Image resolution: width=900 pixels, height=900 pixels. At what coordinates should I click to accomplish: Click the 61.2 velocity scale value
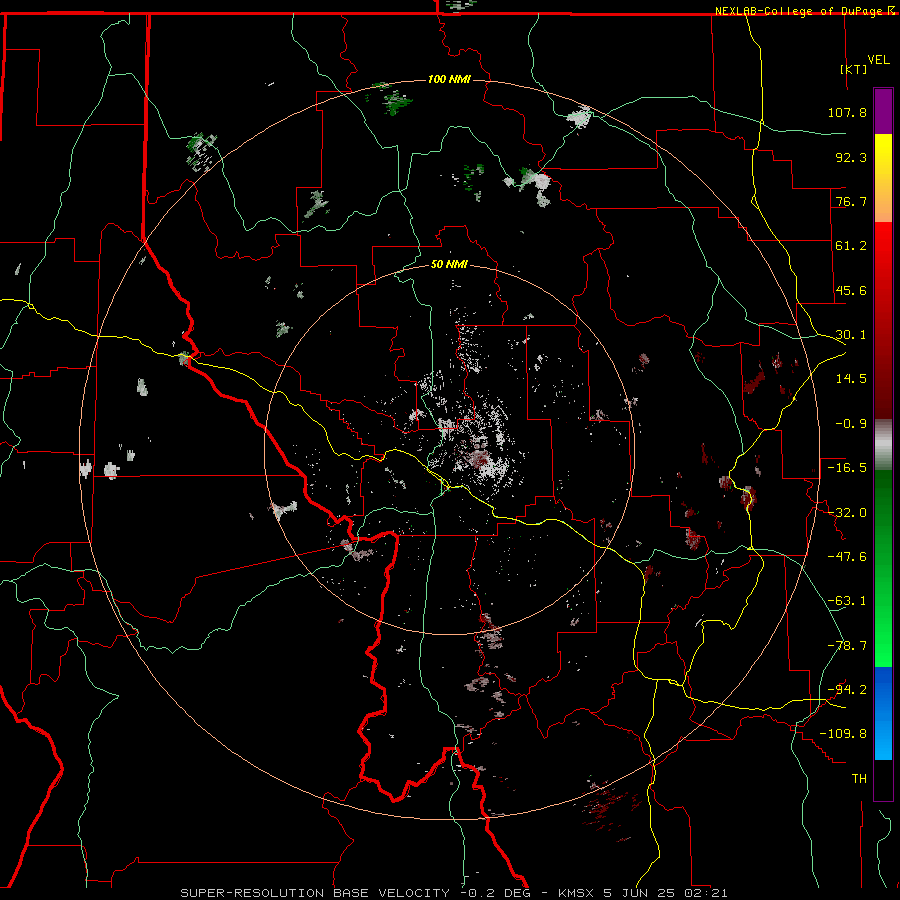(851, 246)
